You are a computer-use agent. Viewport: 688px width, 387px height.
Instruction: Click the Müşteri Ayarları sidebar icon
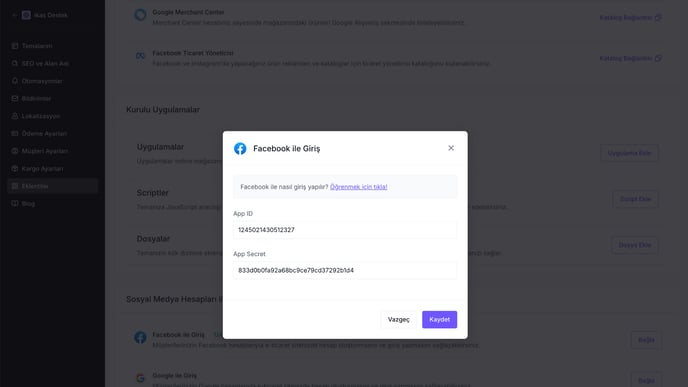tap(15, 151)
